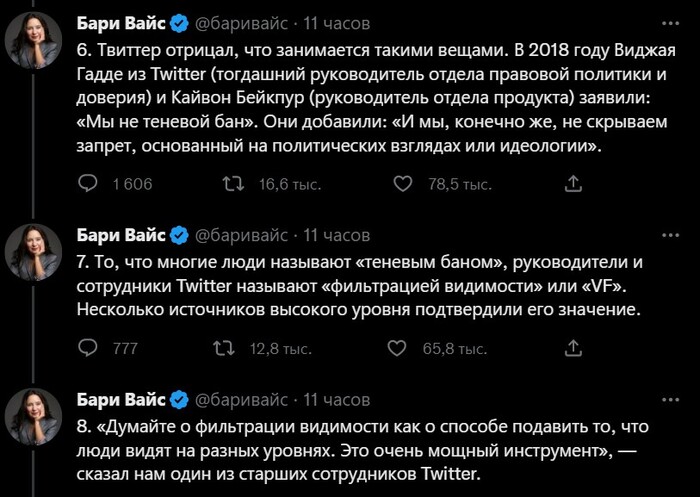Open author avatar on tweet 8
This screenshot has height=497, width=700.
(x=36, y=419)
